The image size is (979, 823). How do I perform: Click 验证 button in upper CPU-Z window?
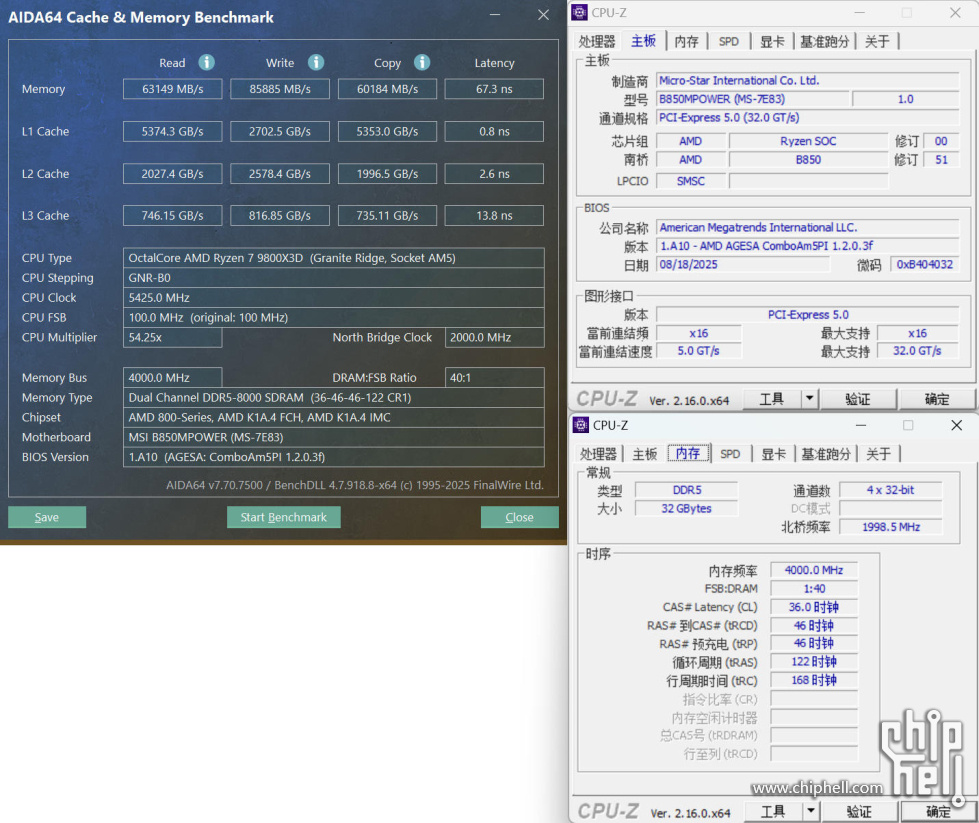pyautogui.click(x=858, y=399)
